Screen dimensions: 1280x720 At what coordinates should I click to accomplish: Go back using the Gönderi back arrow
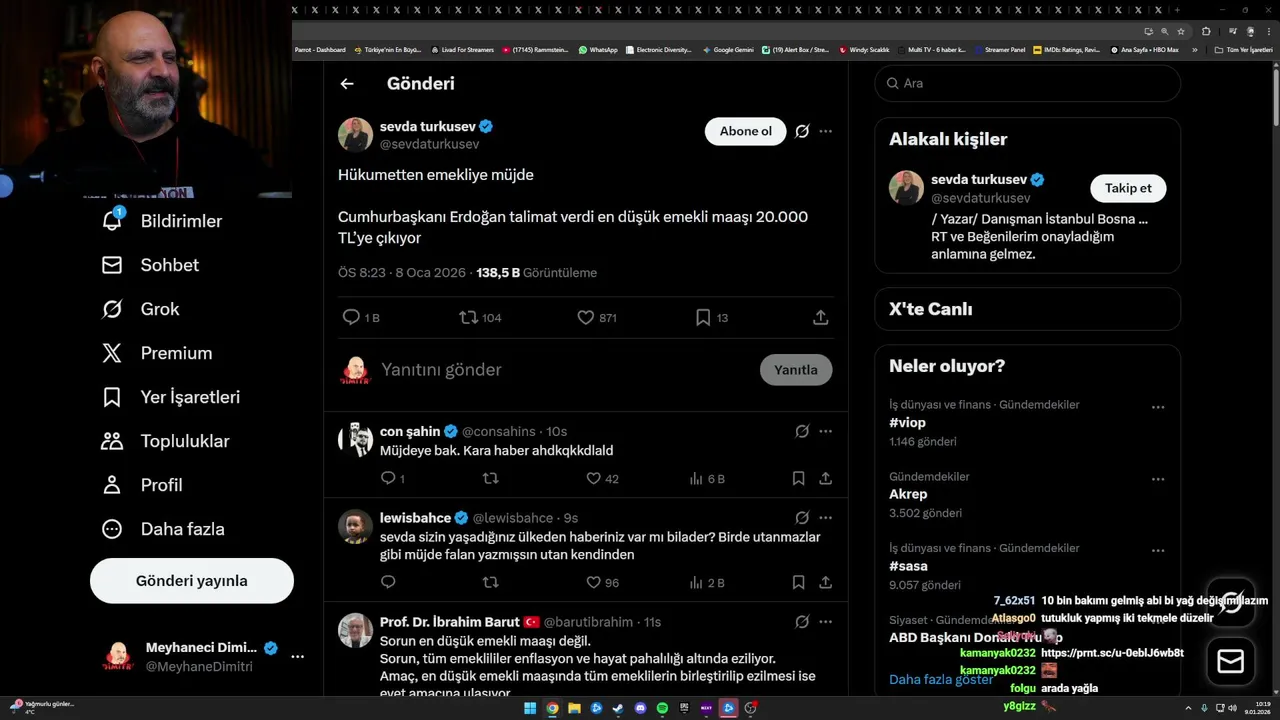point(347,84)
